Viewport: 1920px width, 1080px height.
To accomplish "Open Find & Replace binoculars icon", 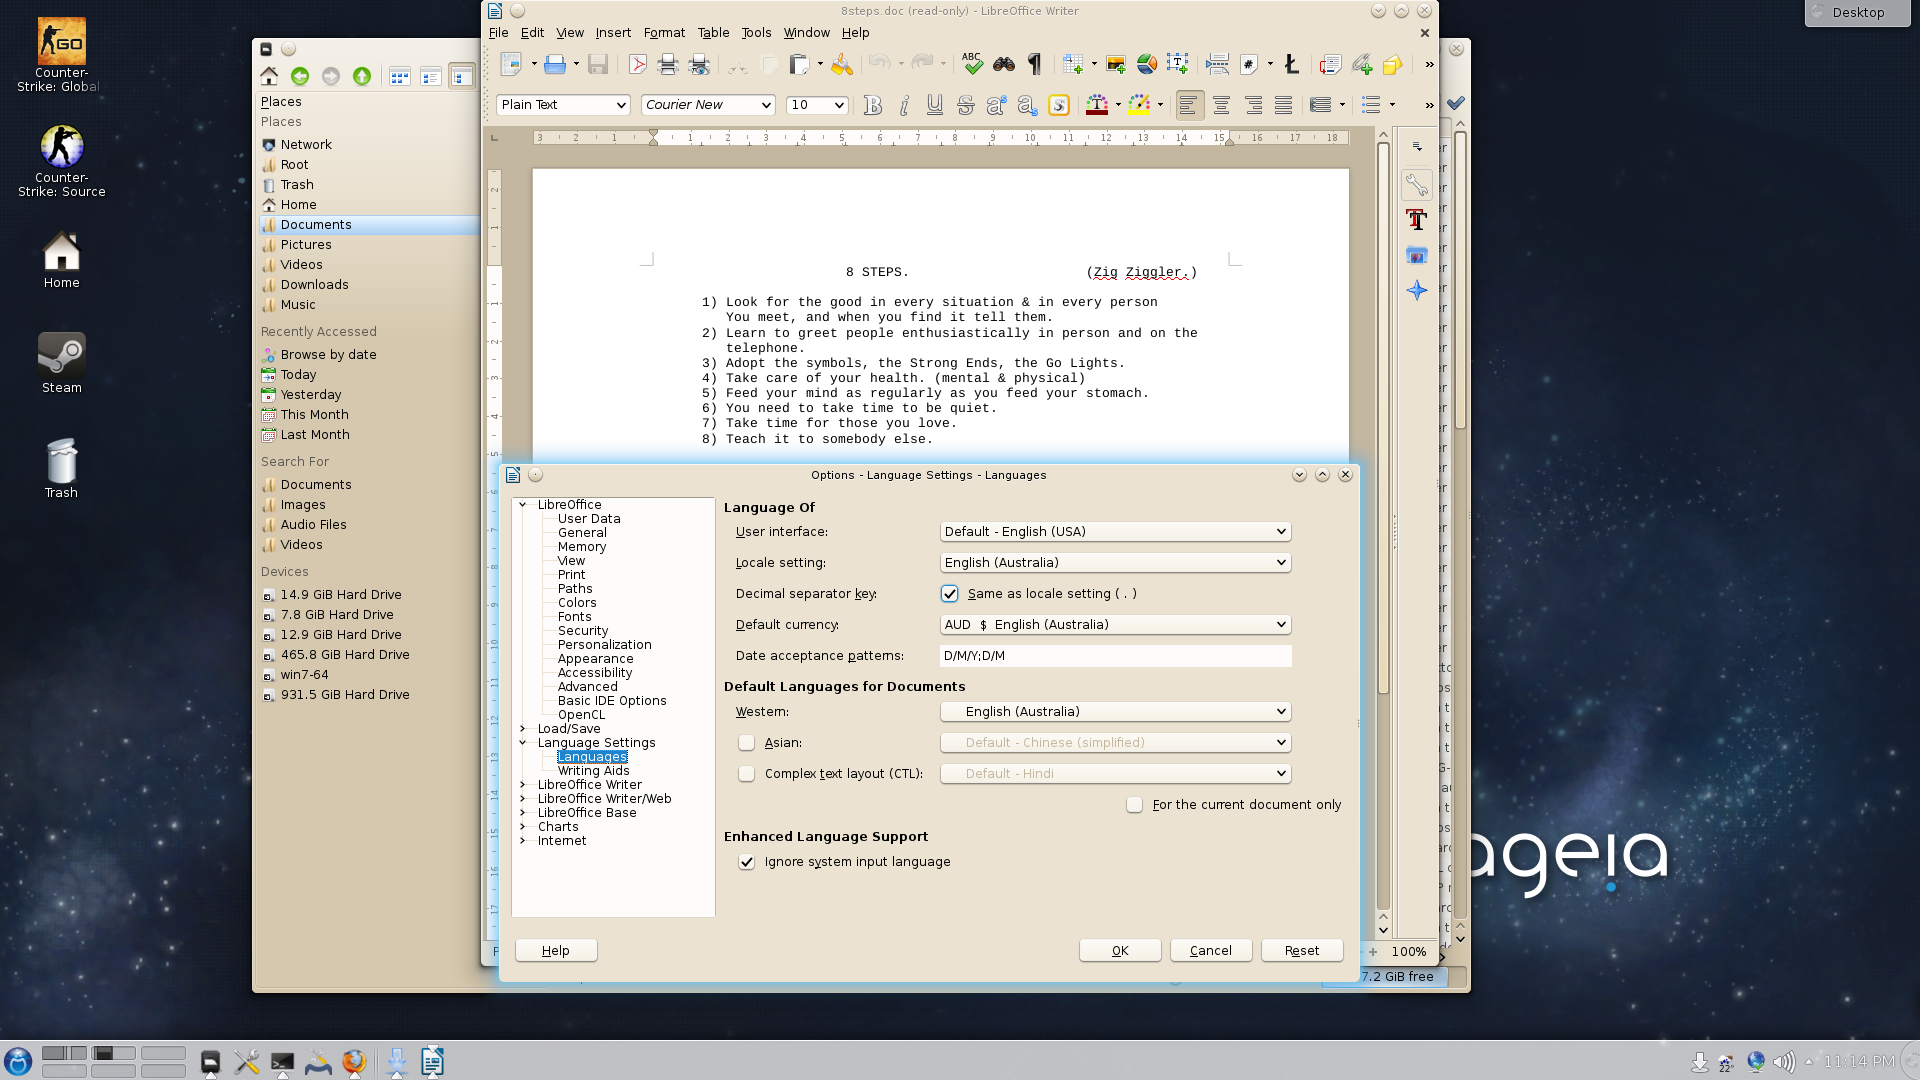I will (x=1004, y=65).
